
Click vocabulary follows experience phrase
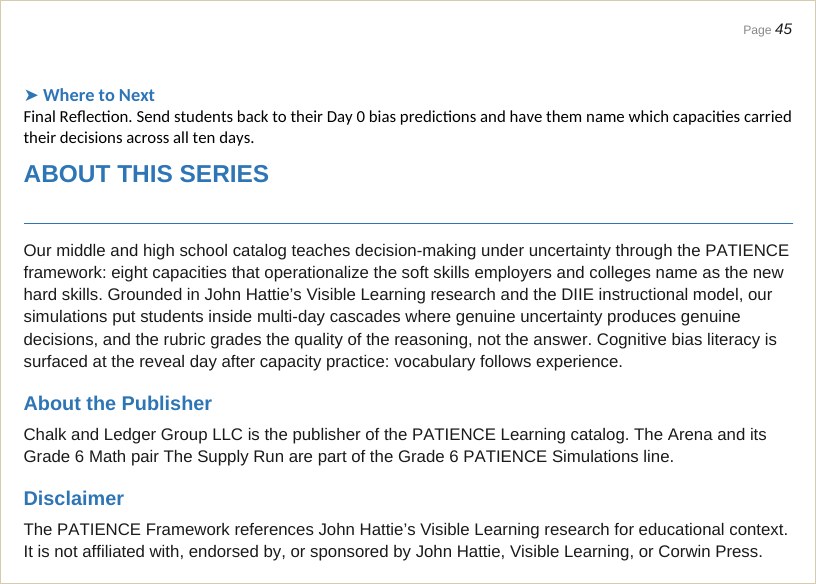click(x=506, y=361)
